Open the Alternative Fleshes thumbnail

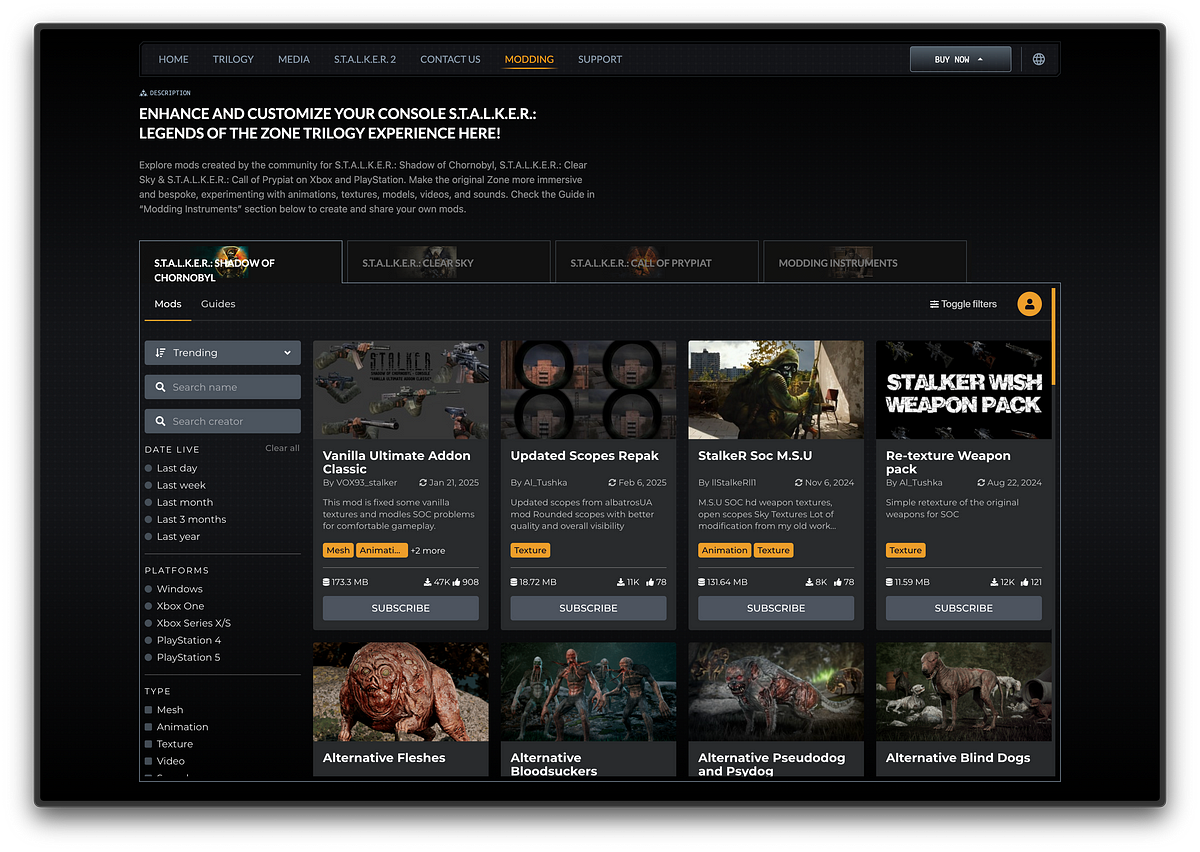tap(401, 691)
